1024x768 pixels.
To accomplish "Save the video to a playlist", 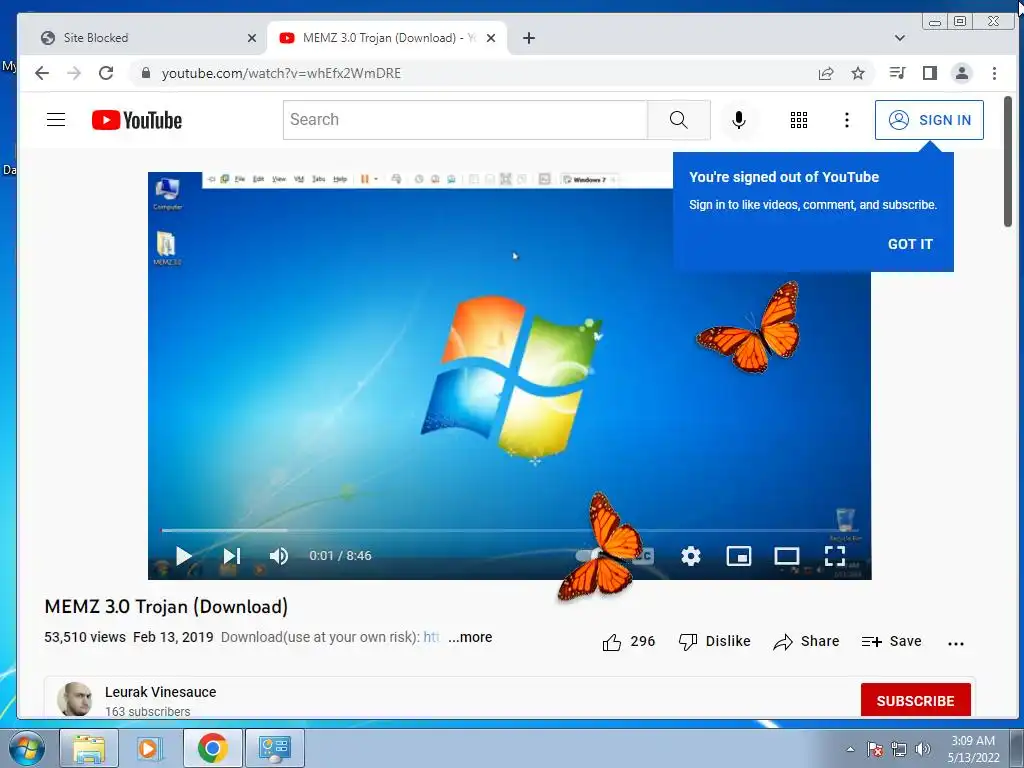I will point(891,642).
